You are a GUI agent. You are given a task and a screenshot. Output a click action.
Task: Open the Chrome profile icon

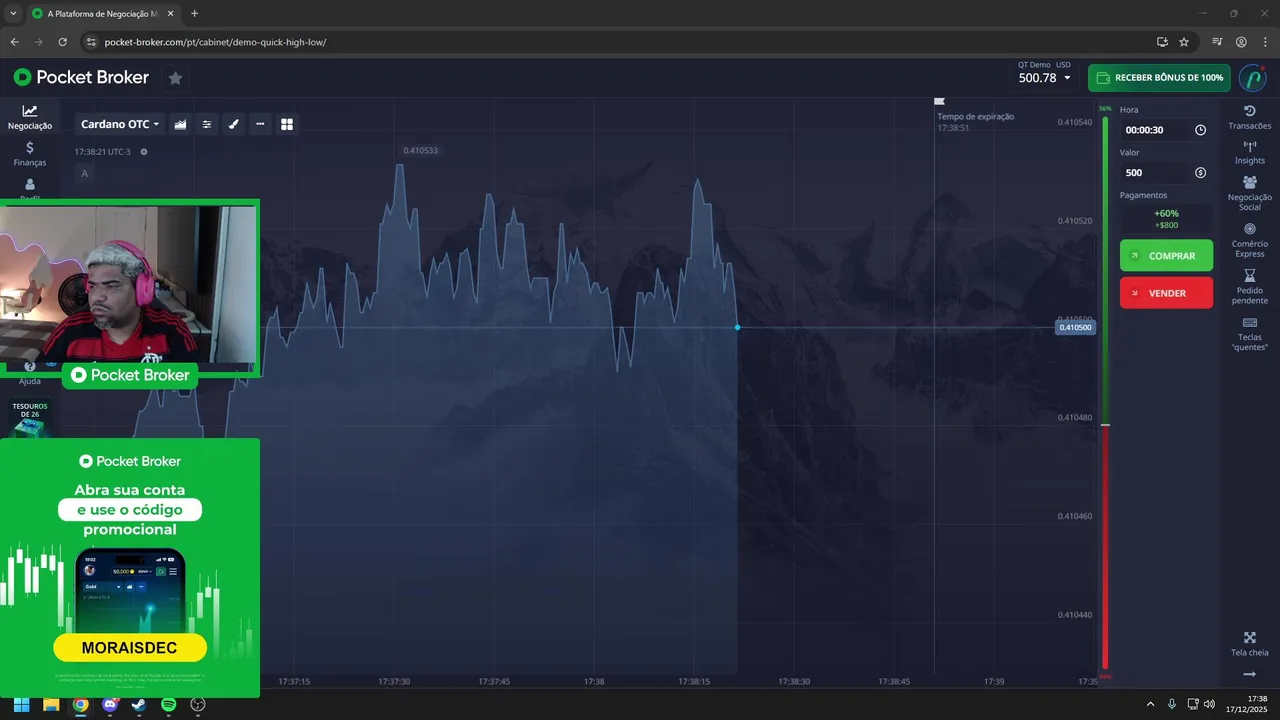click(1241, 42)
